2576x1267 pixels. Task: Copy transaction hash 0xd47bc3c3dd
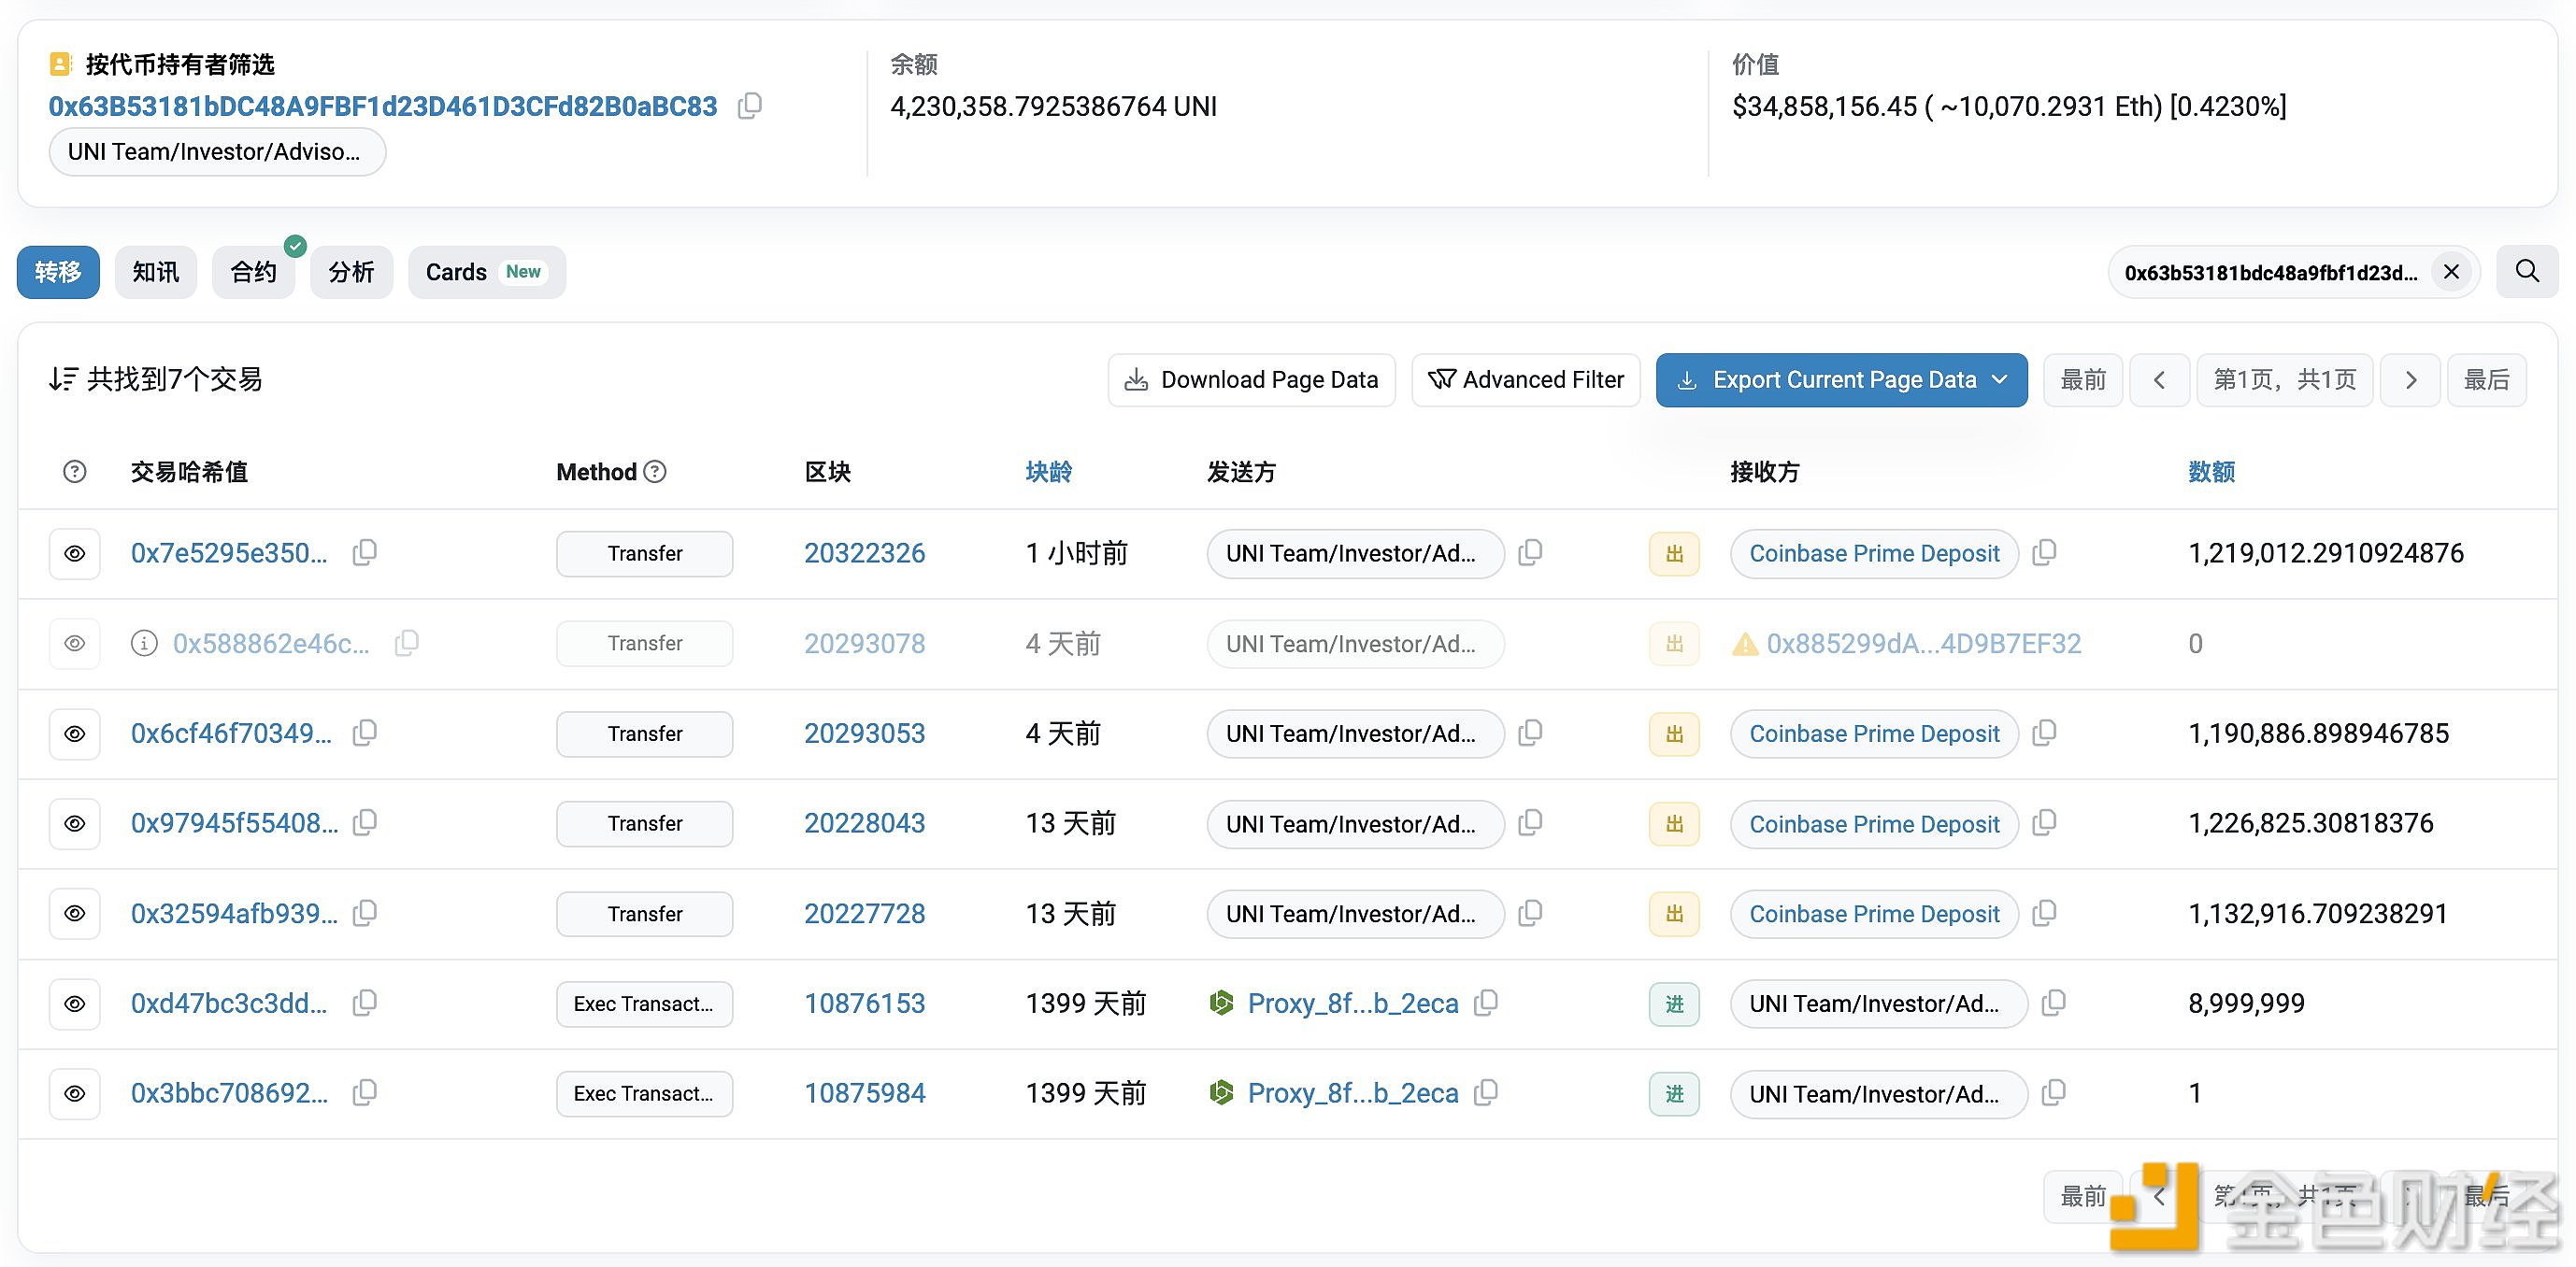tap(365, 1002)
